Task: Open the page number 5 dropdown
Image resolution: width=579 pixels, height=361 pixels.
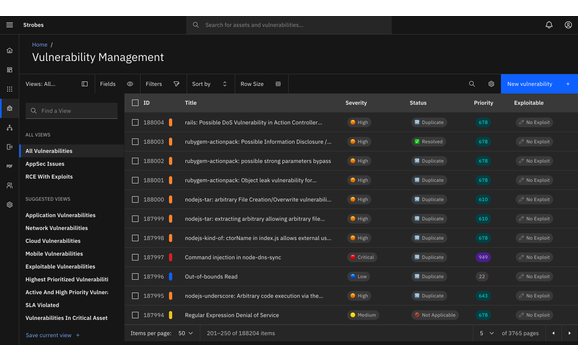Action: 486,333
